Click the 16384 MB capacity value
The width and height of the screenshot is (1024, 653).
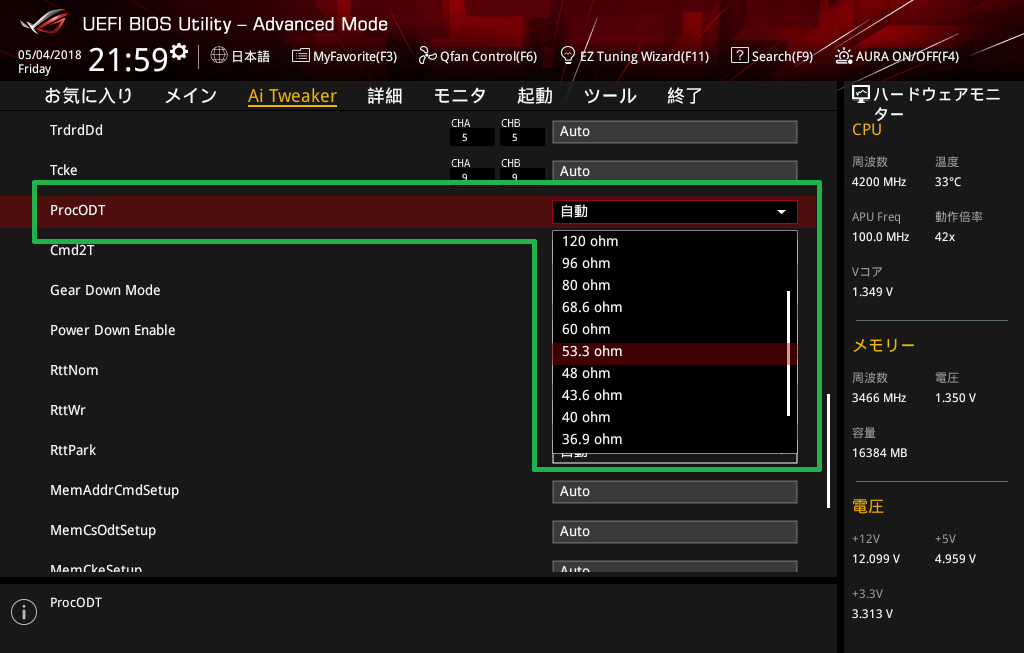point(879,453)
